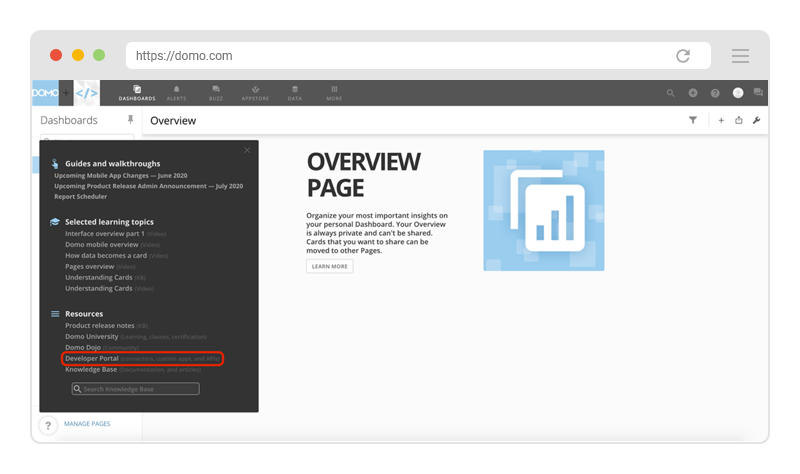Click the Manage Pages link
The image size is (800, 474).
tap(87, 424)
